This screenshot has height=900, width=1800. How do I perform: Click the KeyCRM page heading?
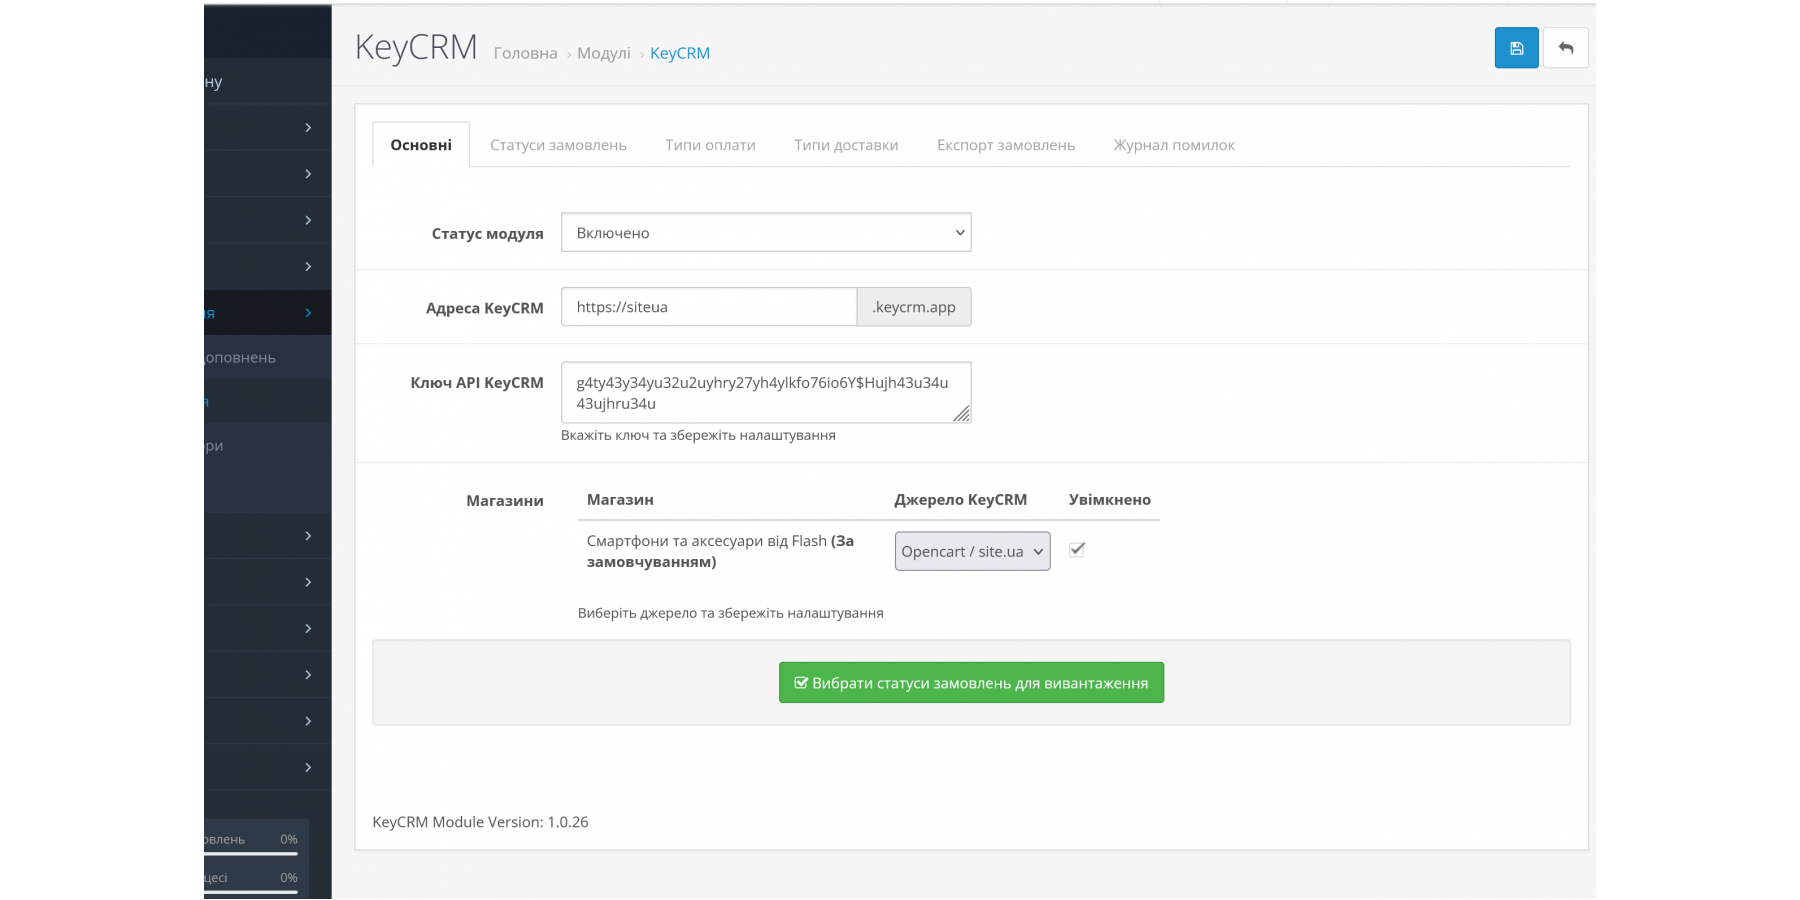(x=416, y=47)
